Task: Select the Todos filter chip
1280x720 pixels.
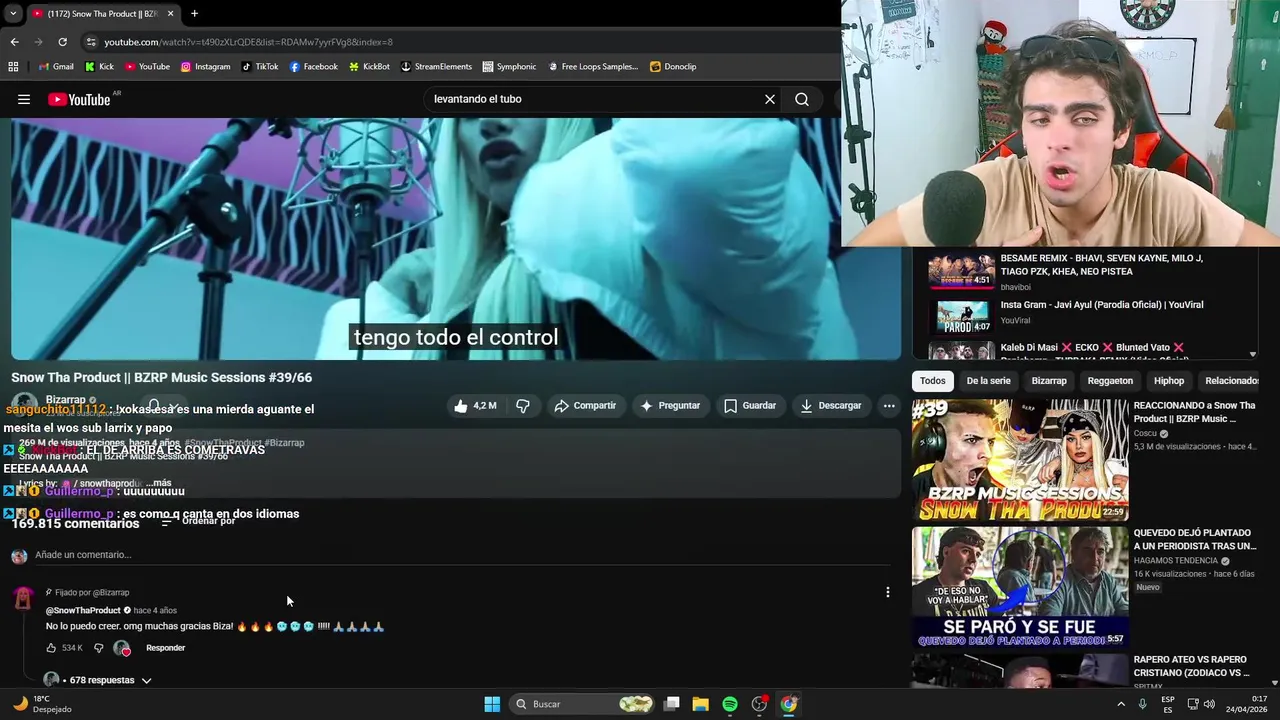Action: pyautogui.click(x=933, y=381)
